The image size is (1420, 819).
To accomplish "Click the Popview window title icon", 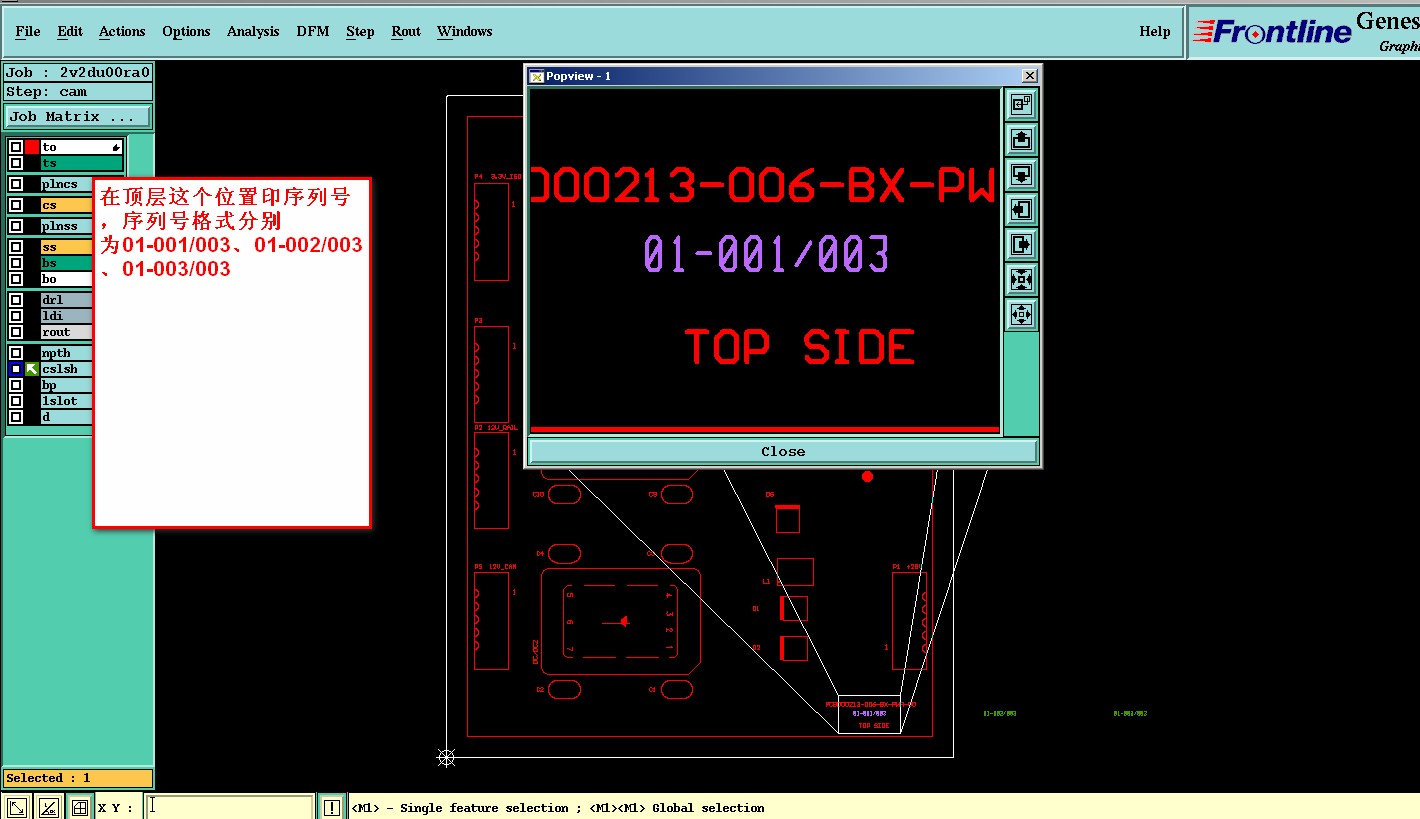I will coord(536,76).
